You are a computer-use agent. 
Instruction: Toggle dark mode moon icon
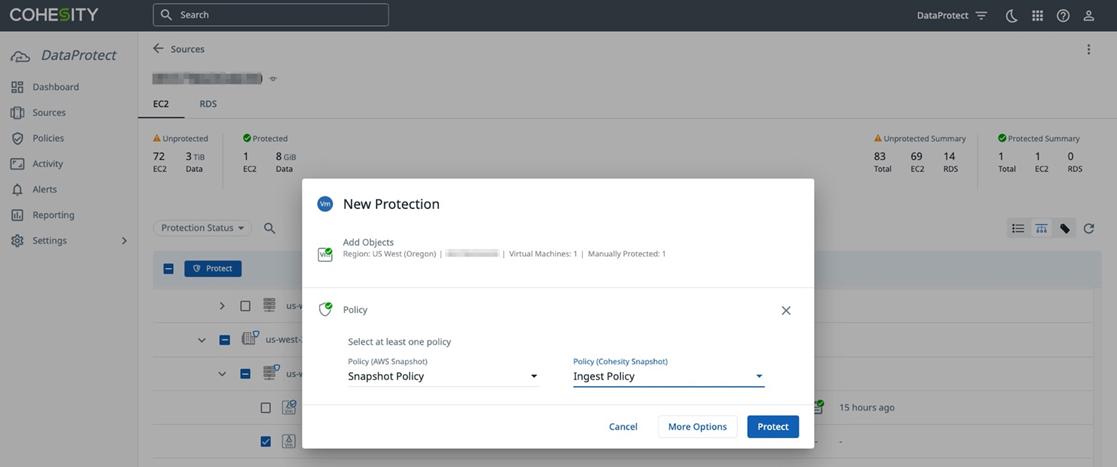click(x=1011, y=16)
